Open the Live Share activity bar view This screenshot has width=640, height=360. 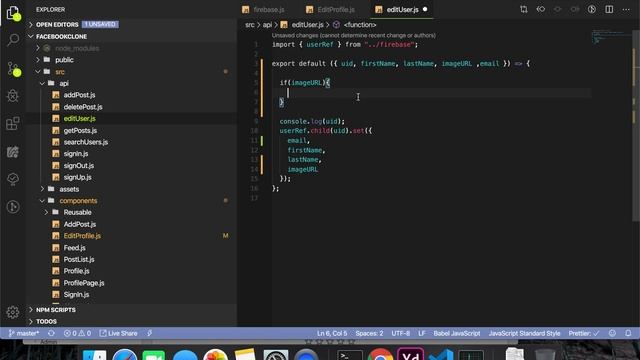(13, 152)
